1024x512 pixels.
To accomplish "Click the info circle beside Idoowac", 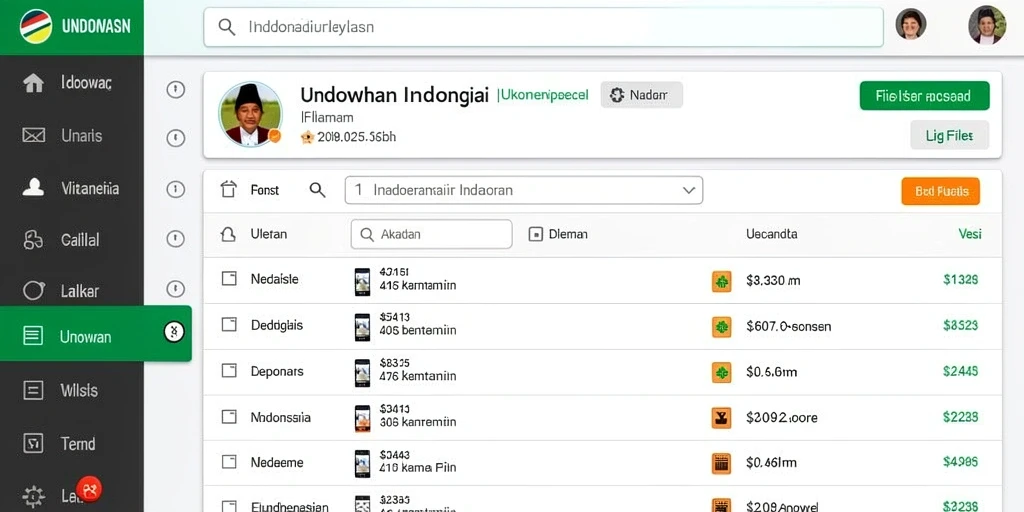I will click(x=175, y=89).
